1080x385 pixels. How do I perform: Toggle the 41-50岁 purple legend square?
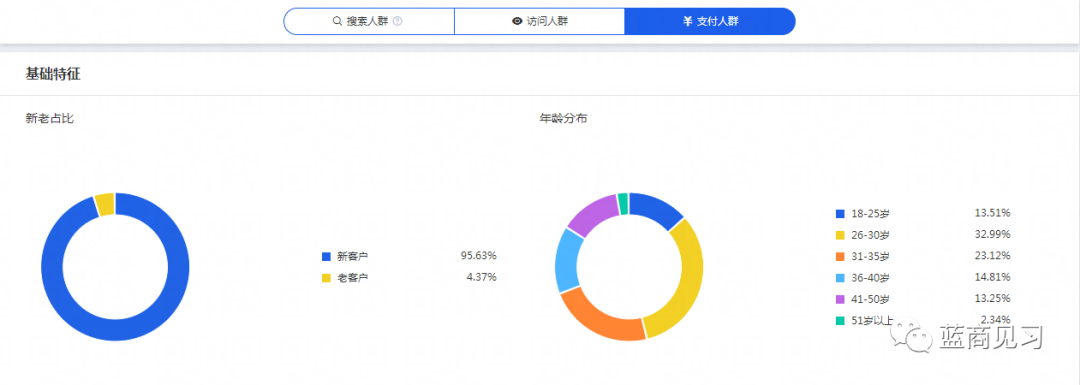839,299
